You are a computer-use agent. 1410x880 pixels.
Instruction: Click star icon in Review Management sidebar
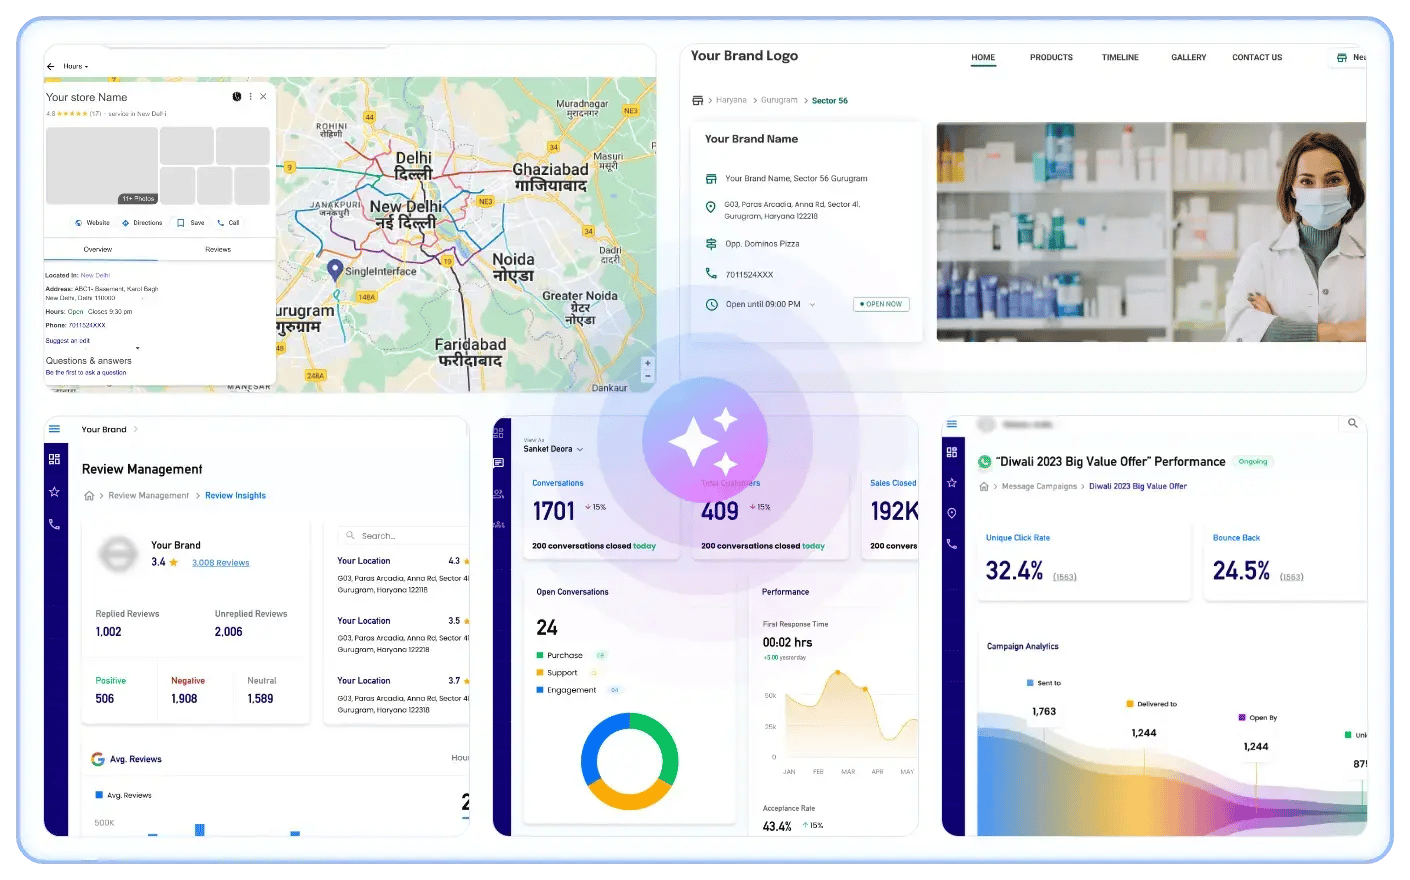point(54,492)
